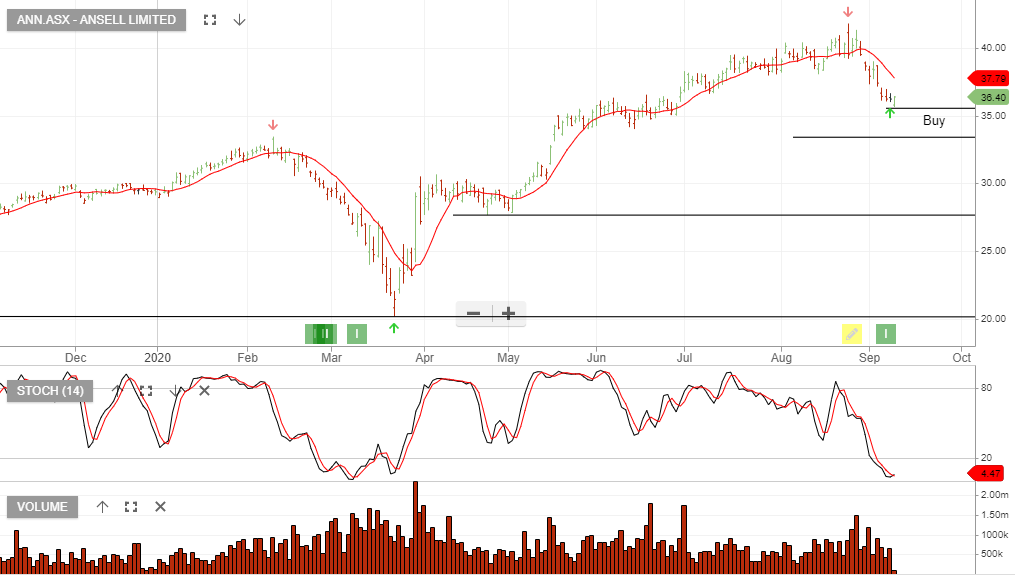1015x576 pixels.
Task: Click the 'Aug' date axis label
Action: (781, 357)
